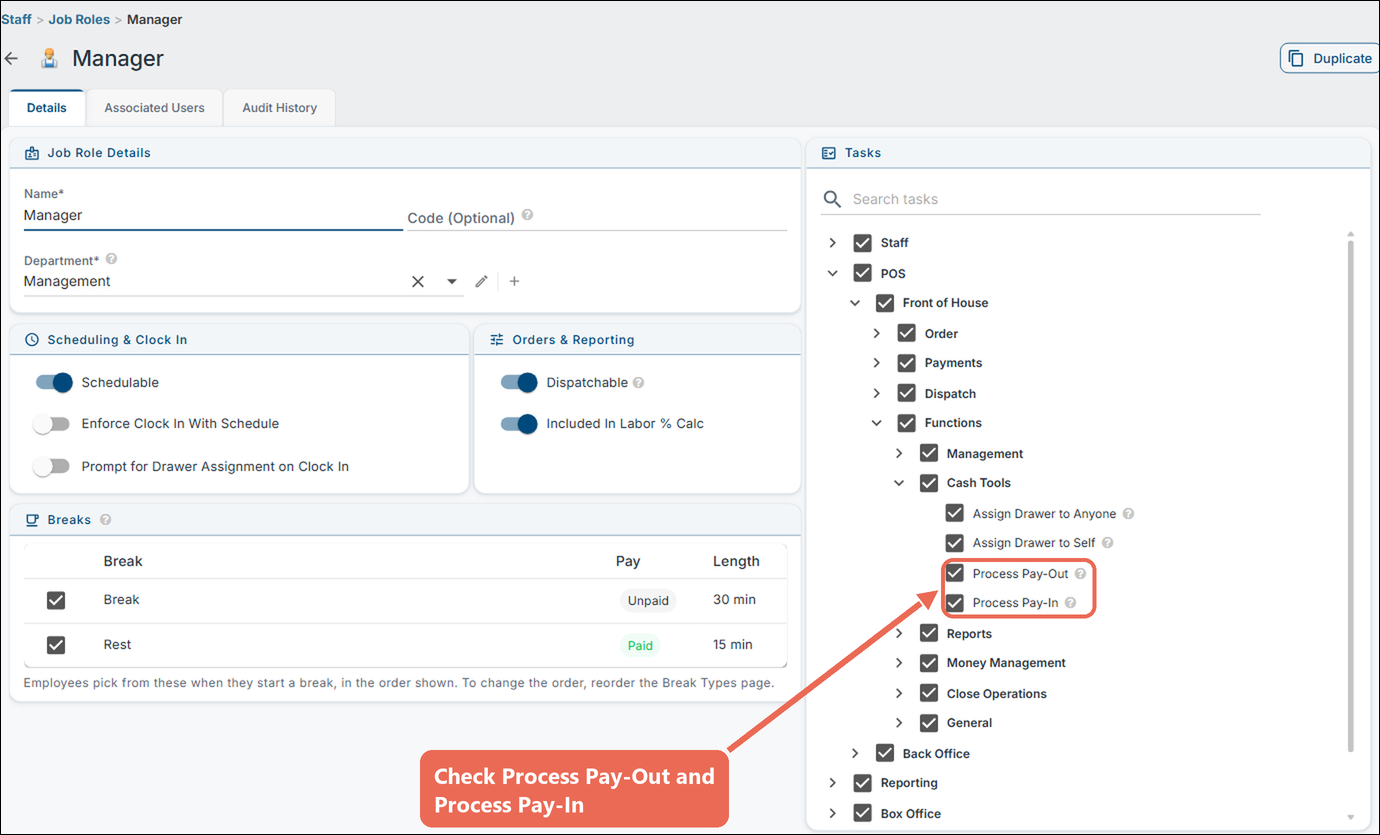1380x835 pixels.
Task: Click help icon beside Process Pay-In
Action: 1070,603
